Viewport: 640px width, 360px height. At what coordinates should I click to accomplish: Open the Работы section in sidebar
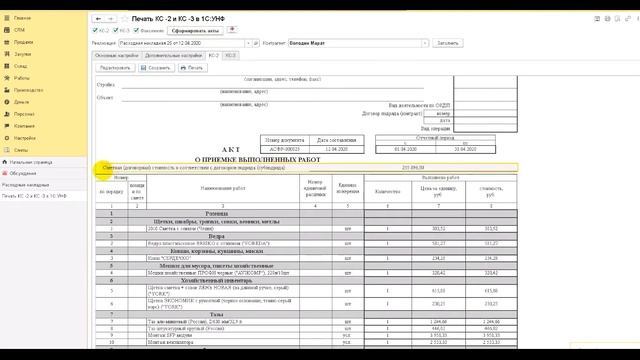pyautogui.click(x=21, y=78)
